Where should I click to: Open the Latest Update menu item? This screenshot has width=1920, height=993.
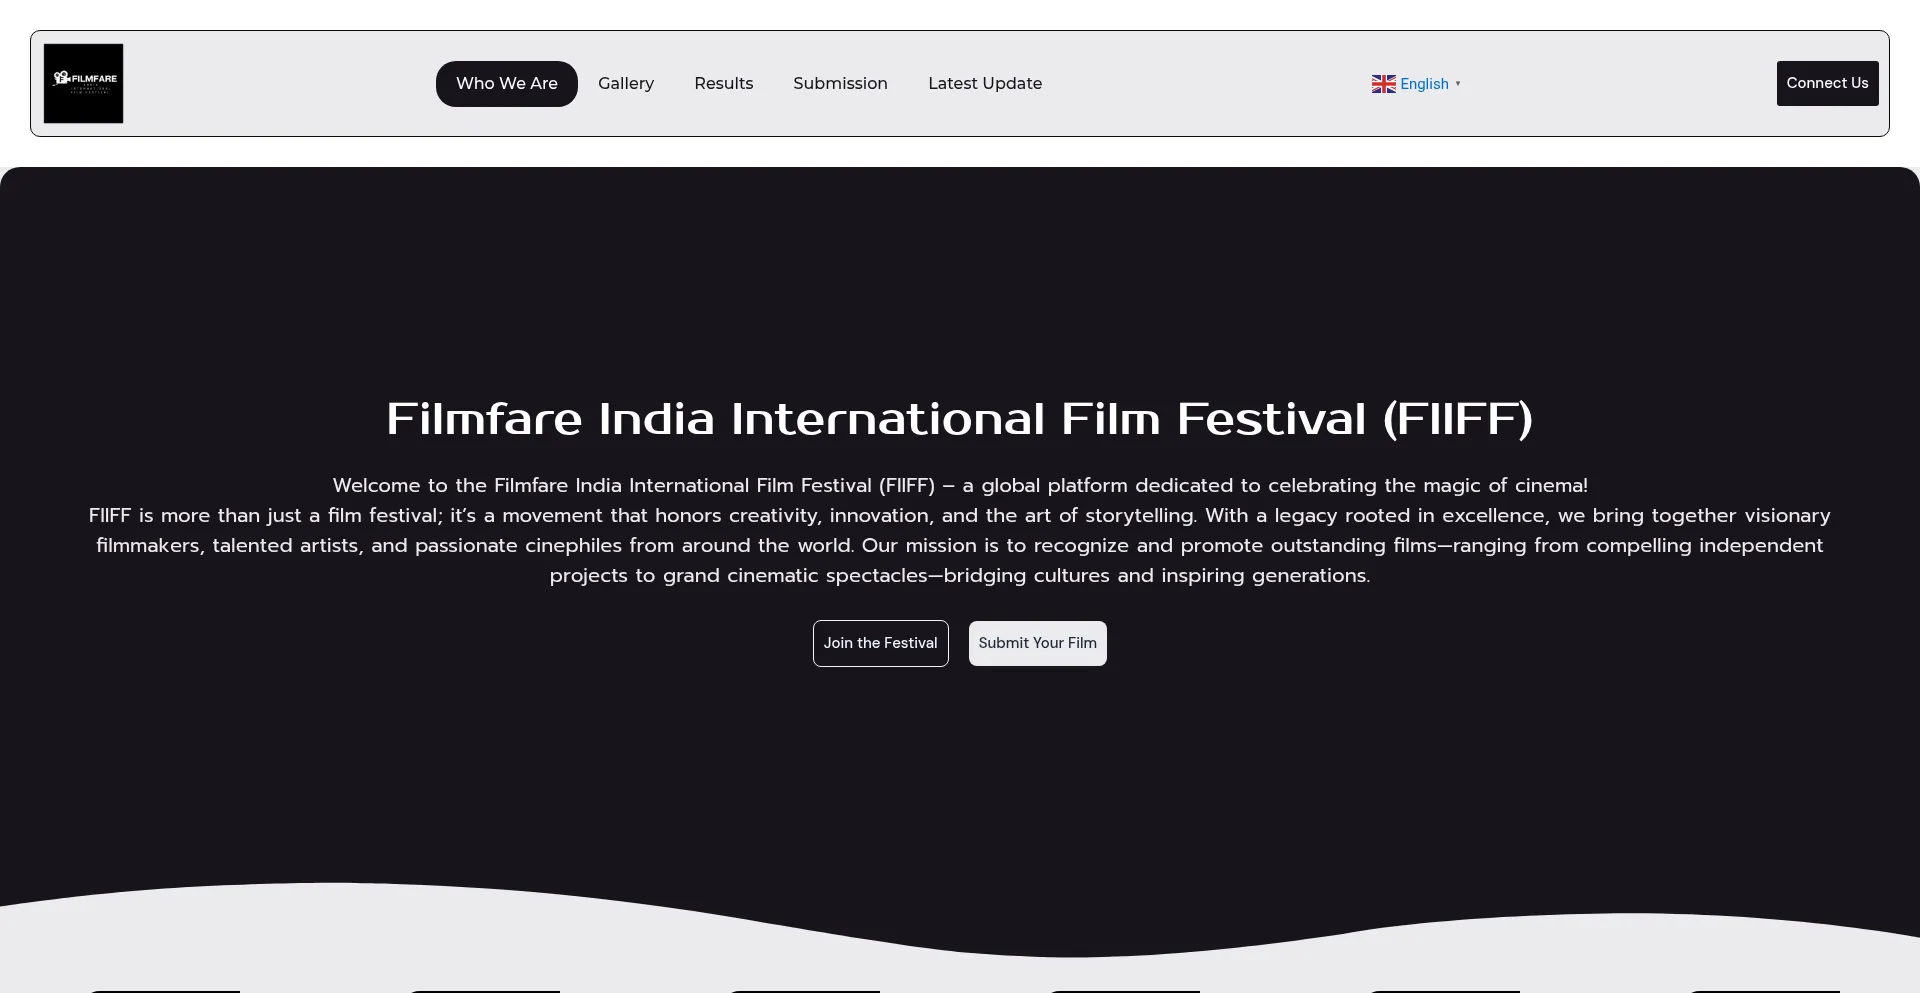click(985, 84)
